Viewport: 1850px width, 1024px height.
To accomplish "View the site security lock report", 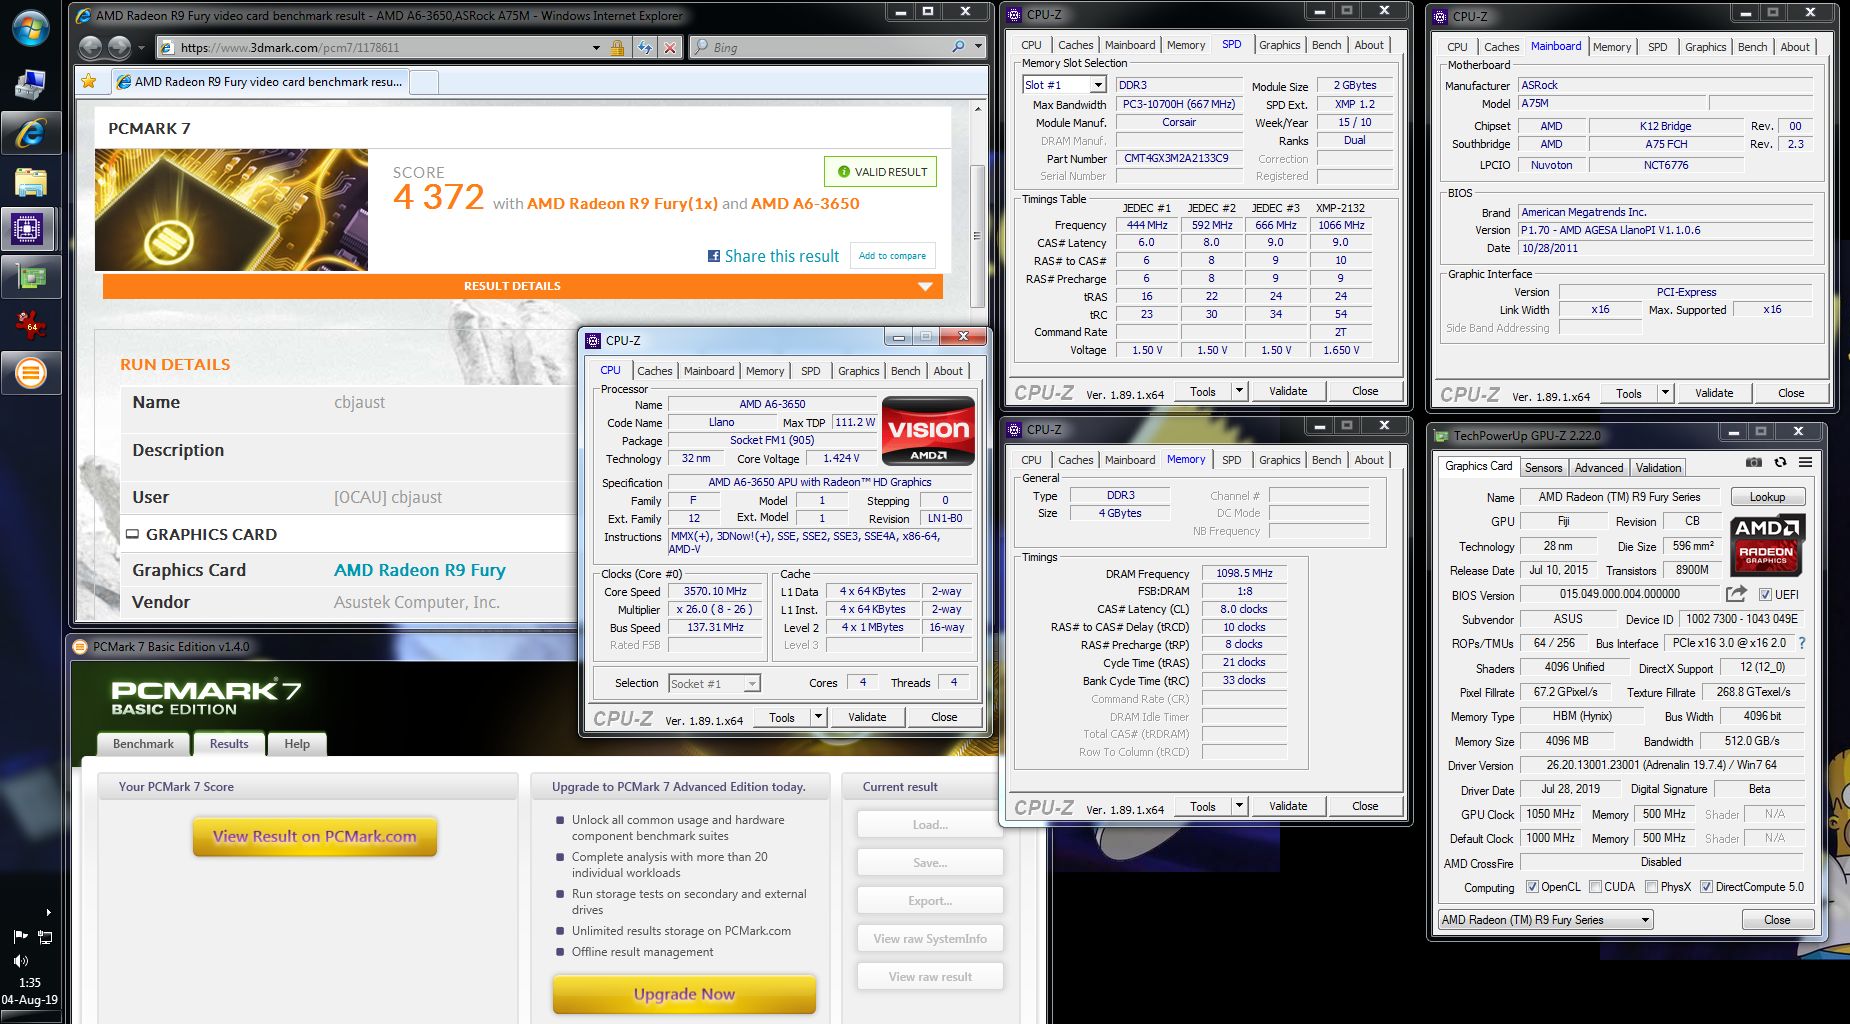I will coord(617,47).
